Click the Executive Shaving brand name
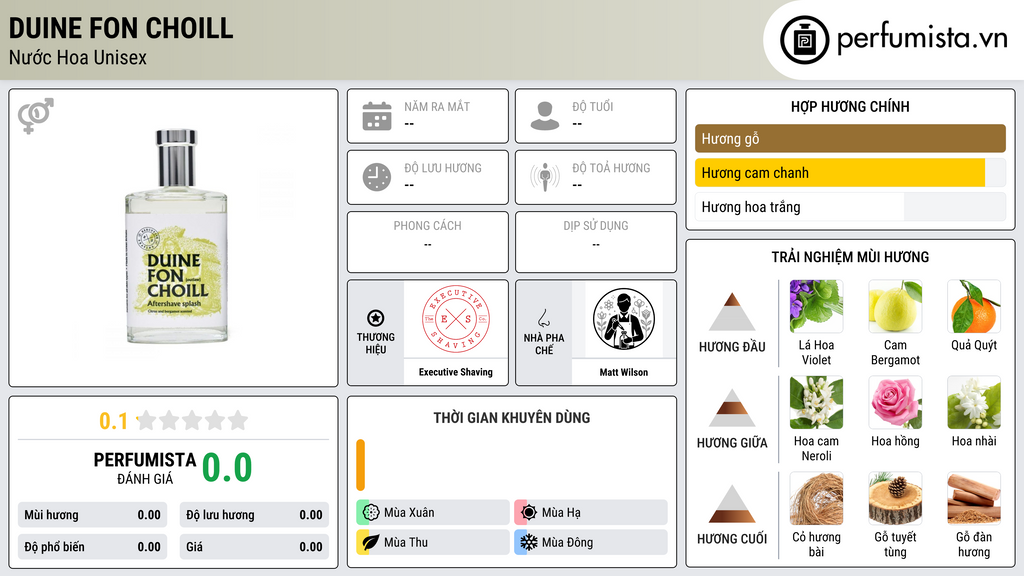 click(x=456, y=372)
